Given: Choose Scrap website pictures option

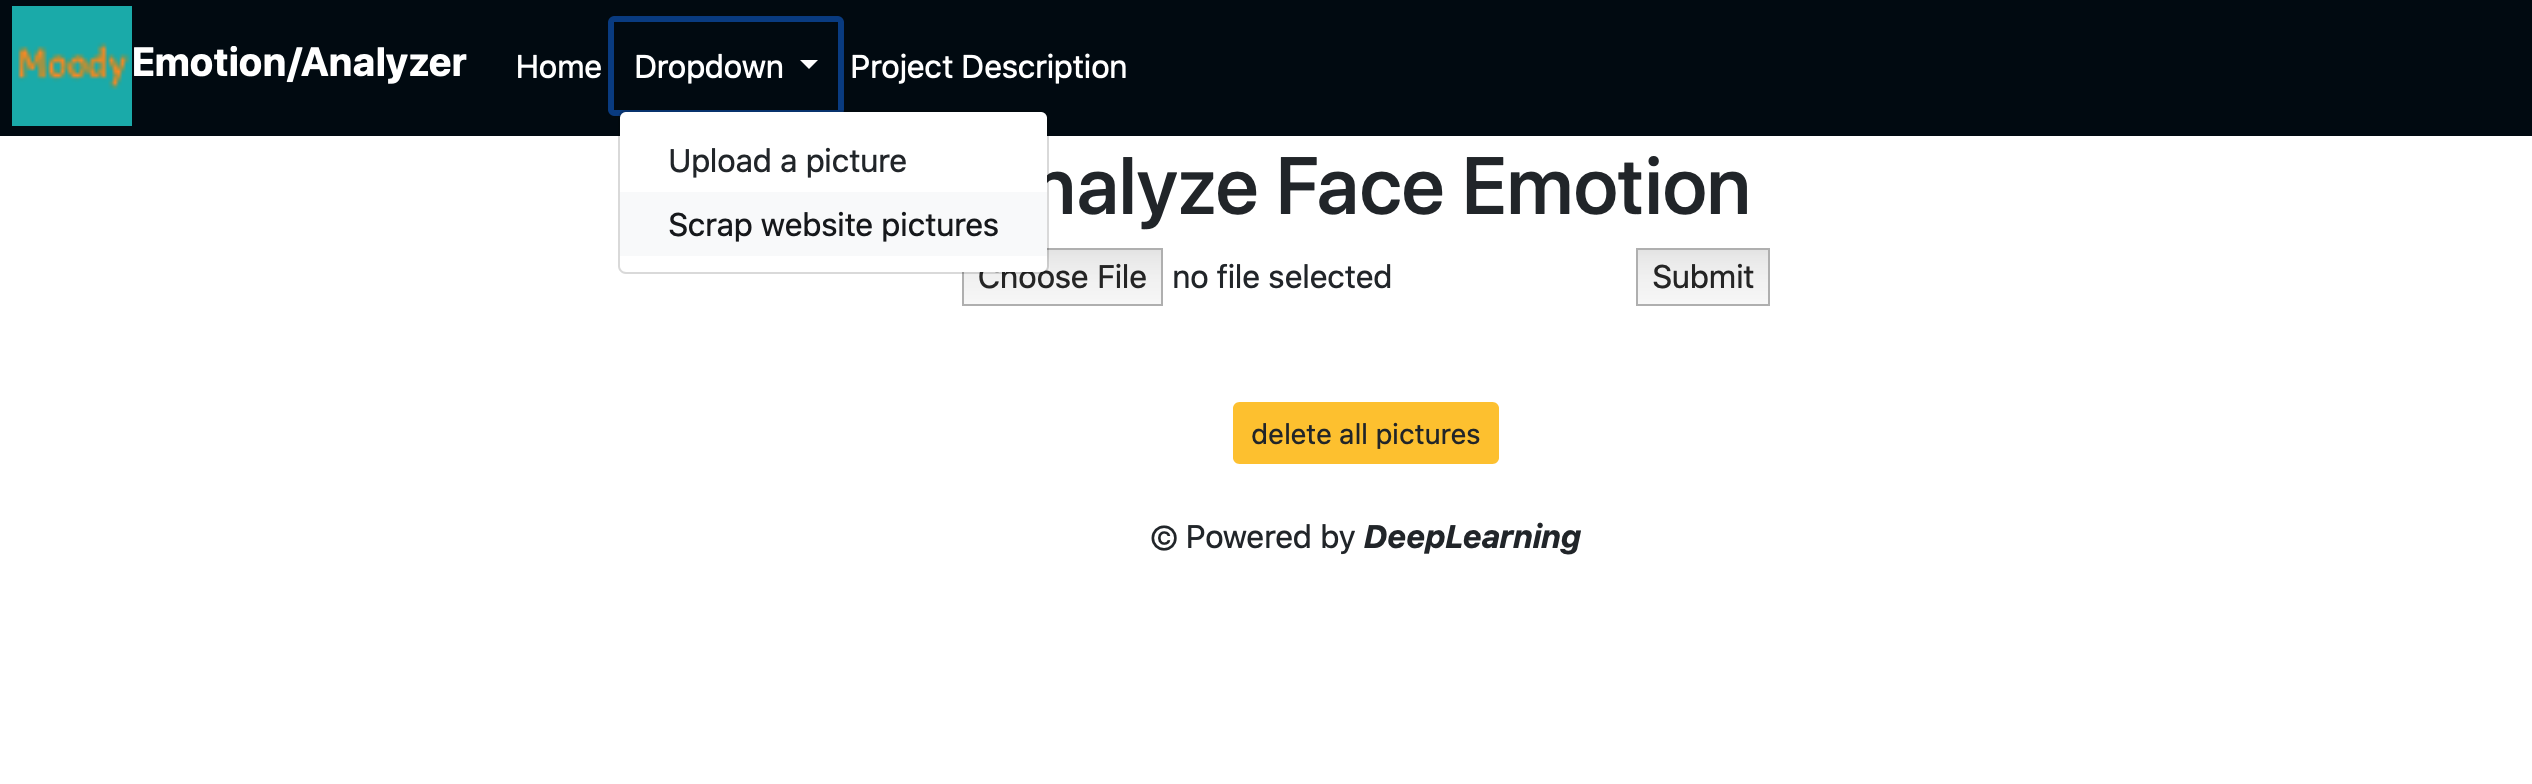Looking at the screenshot, I should (833, 225).
